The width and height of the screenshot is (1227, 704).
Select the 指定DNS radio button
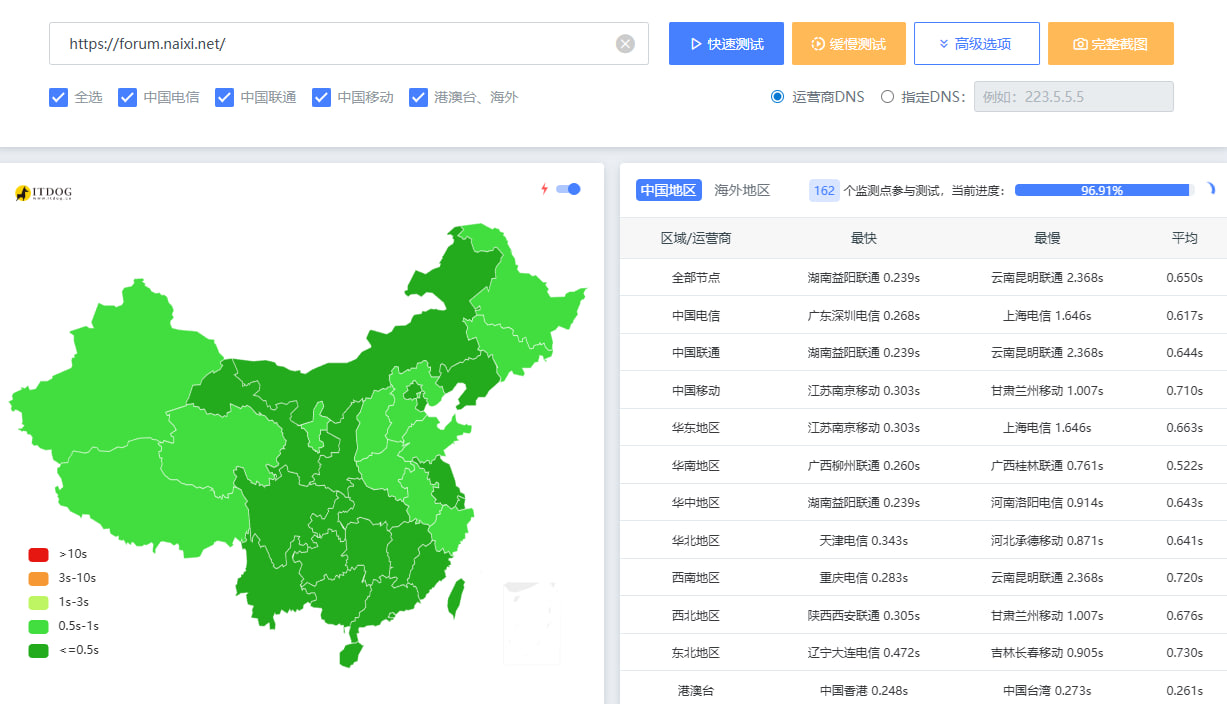point(887,97)
